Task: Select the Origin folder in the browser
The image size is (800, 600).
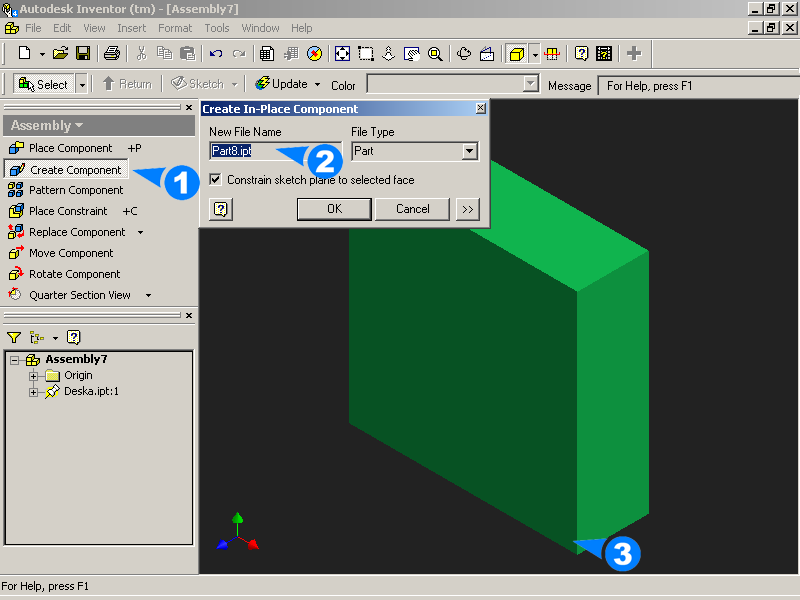Action: [x=78, y=376]
